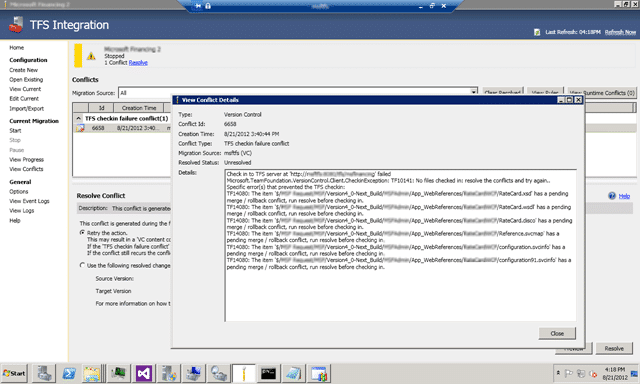Image resolution: width=640 pixels, height=384 pixels.
Task: Show hidden system tray icons
Action: tap(558, 373)
